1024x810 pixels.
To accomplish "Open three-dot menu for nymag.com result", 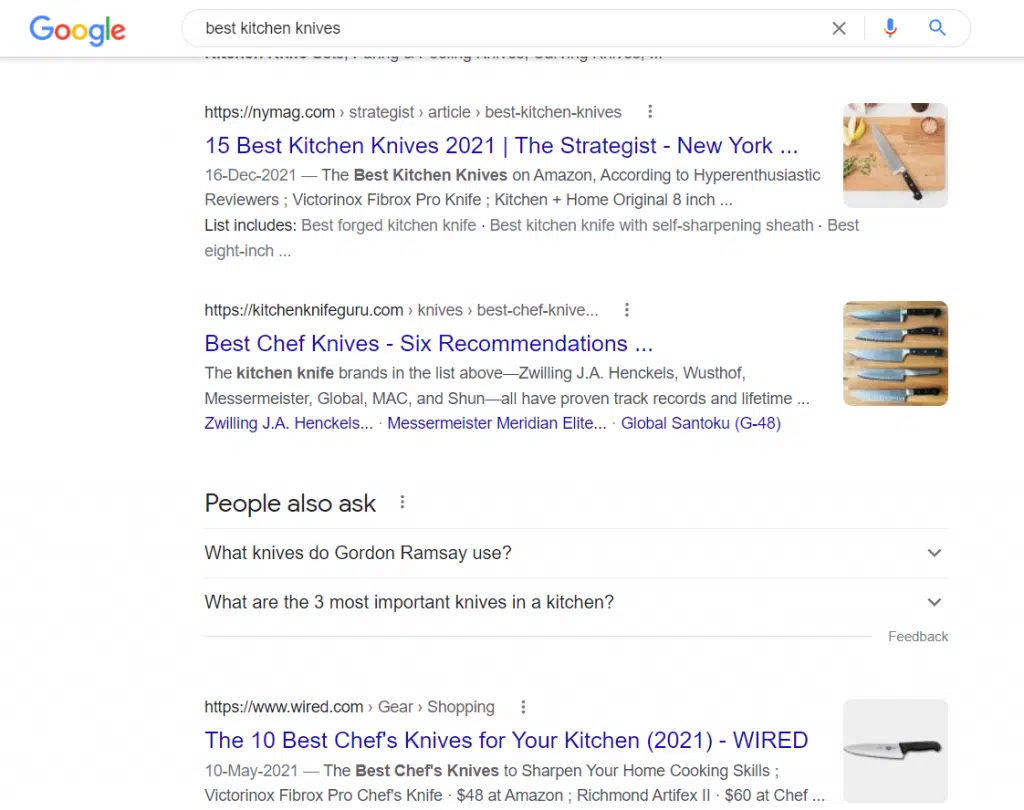I will click(650, 112).
